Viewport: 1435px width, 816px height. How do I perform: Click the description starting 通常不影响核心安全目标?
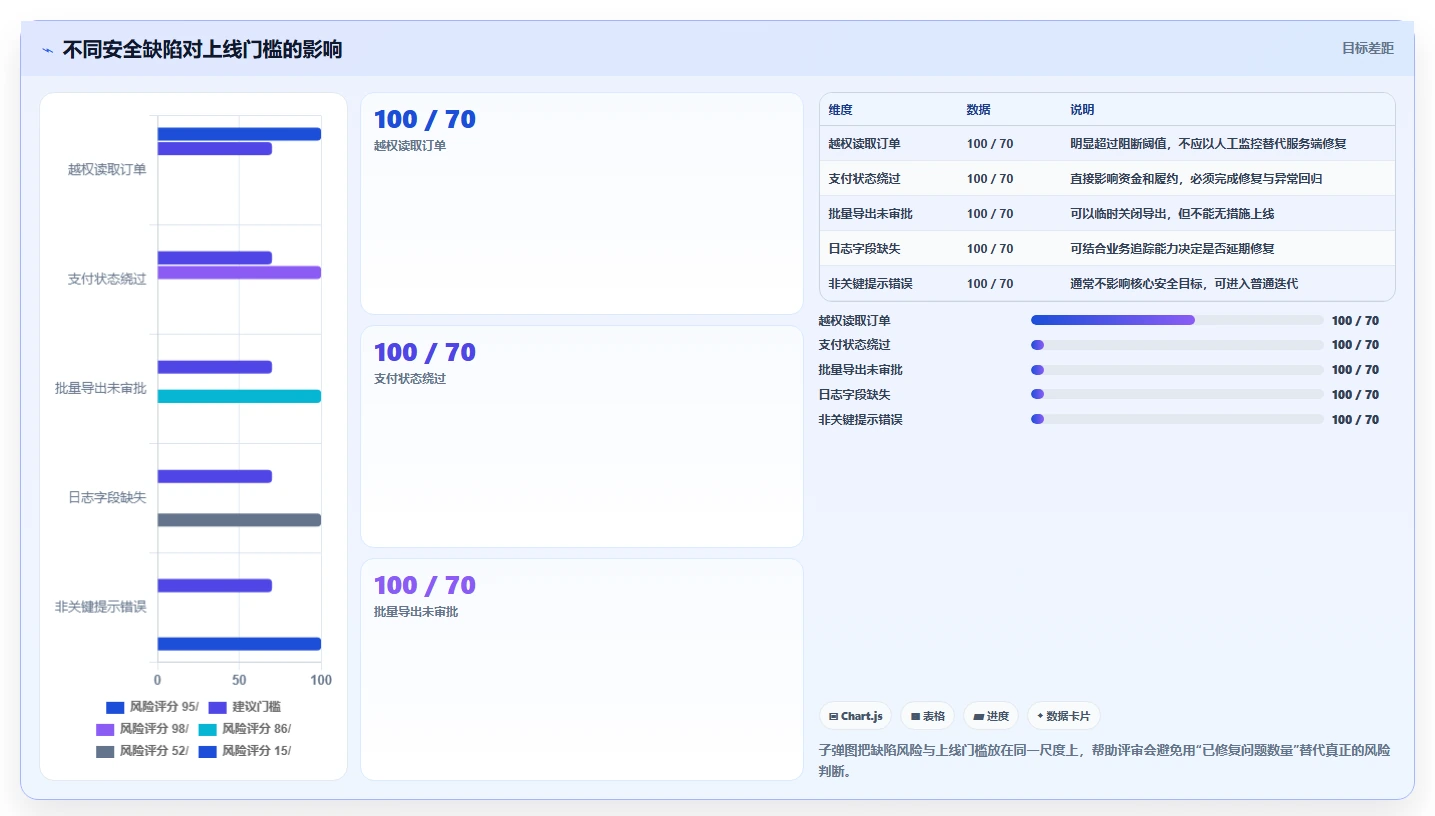(x=1184, y=284)
